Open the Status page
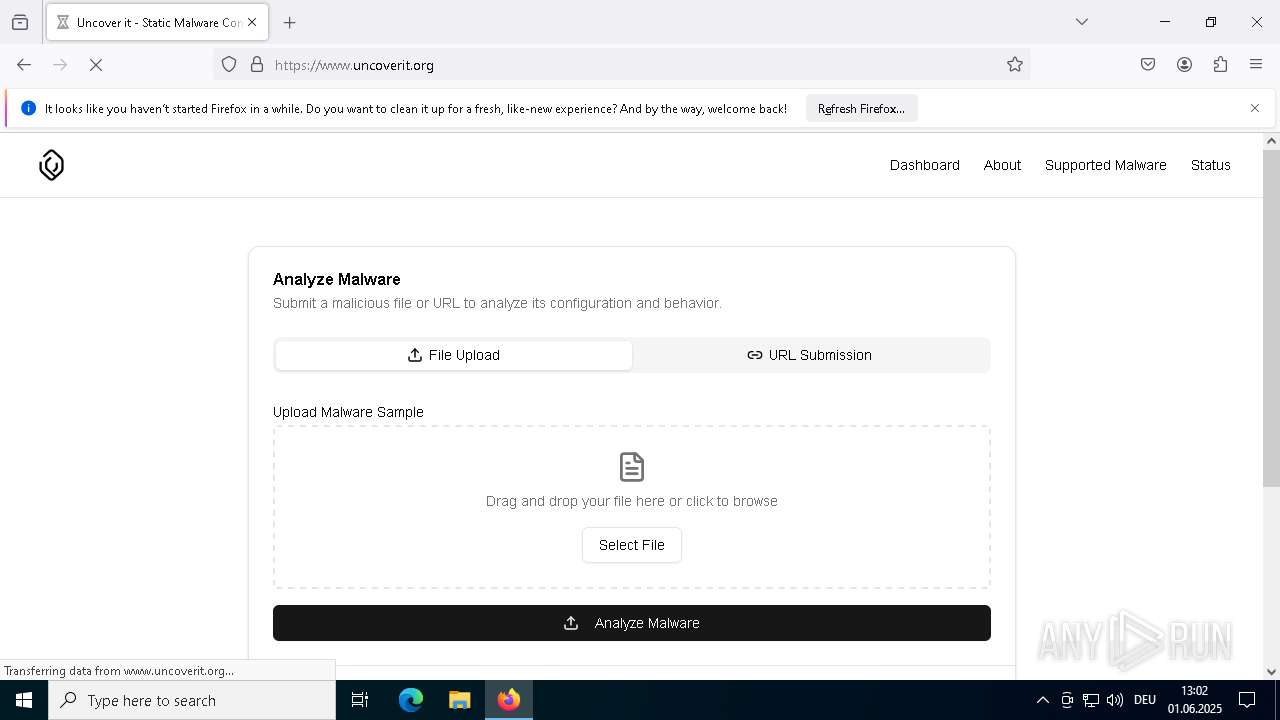 pyautogui.click(x=1211, y=165)
